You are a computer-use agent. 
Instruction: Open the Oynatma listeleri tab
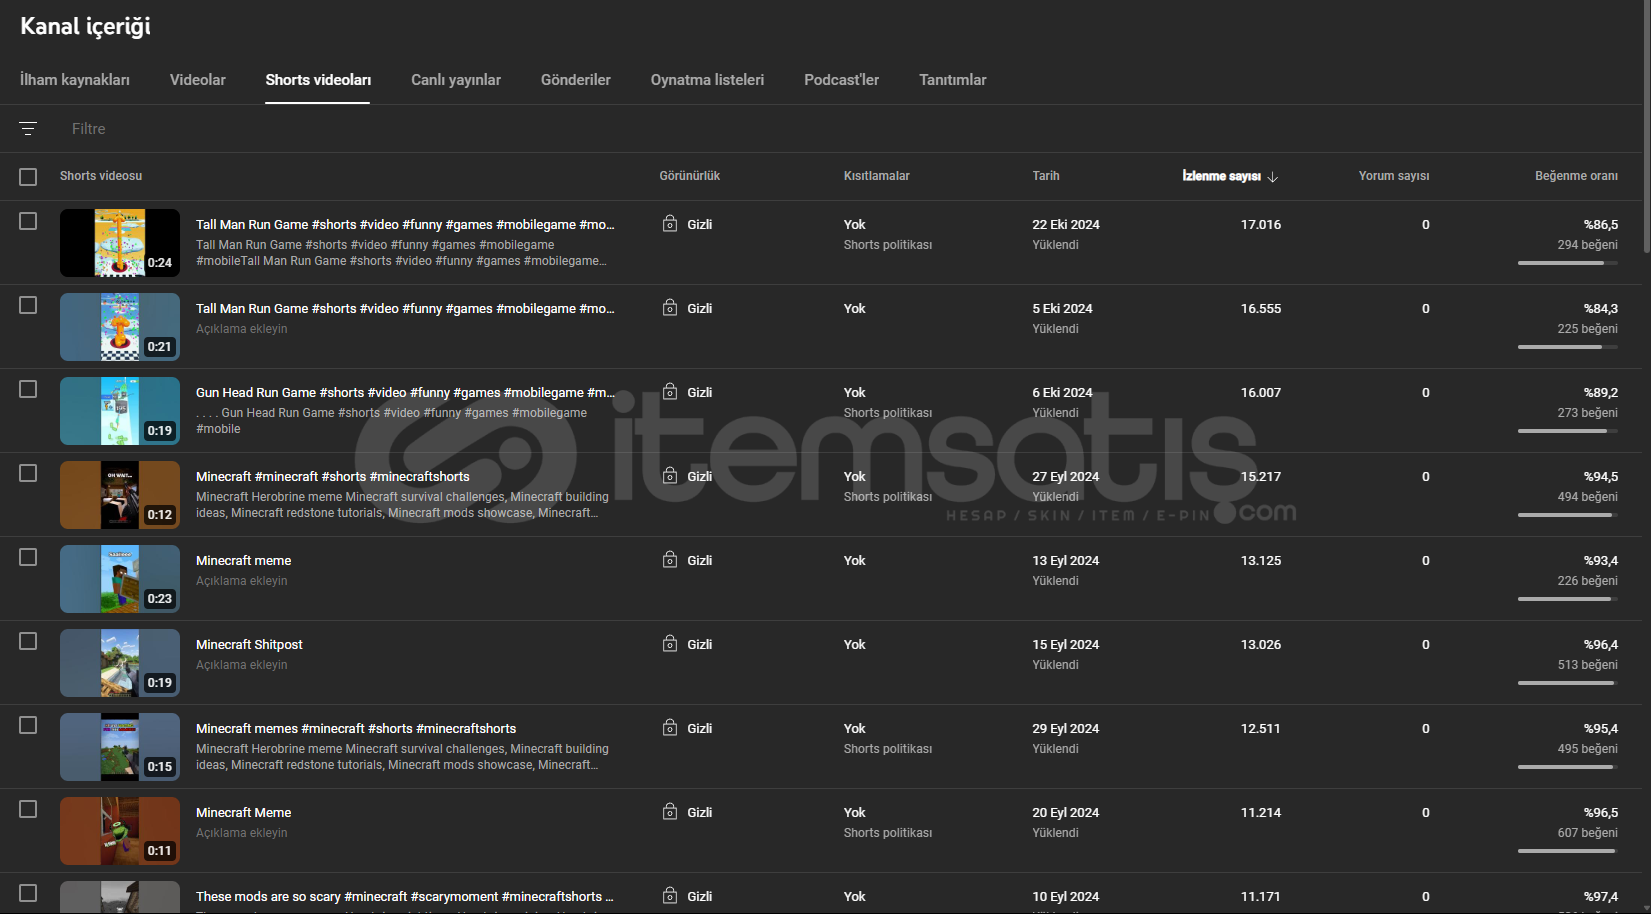[x=707, y=80]
